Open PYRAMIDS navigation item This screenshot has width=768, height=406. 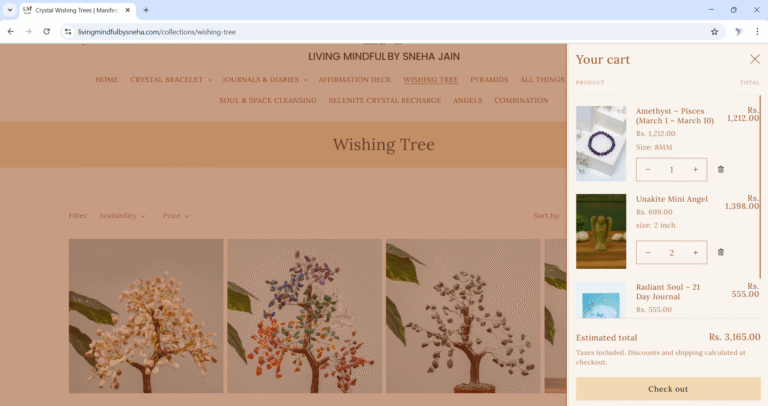[489, 79]
